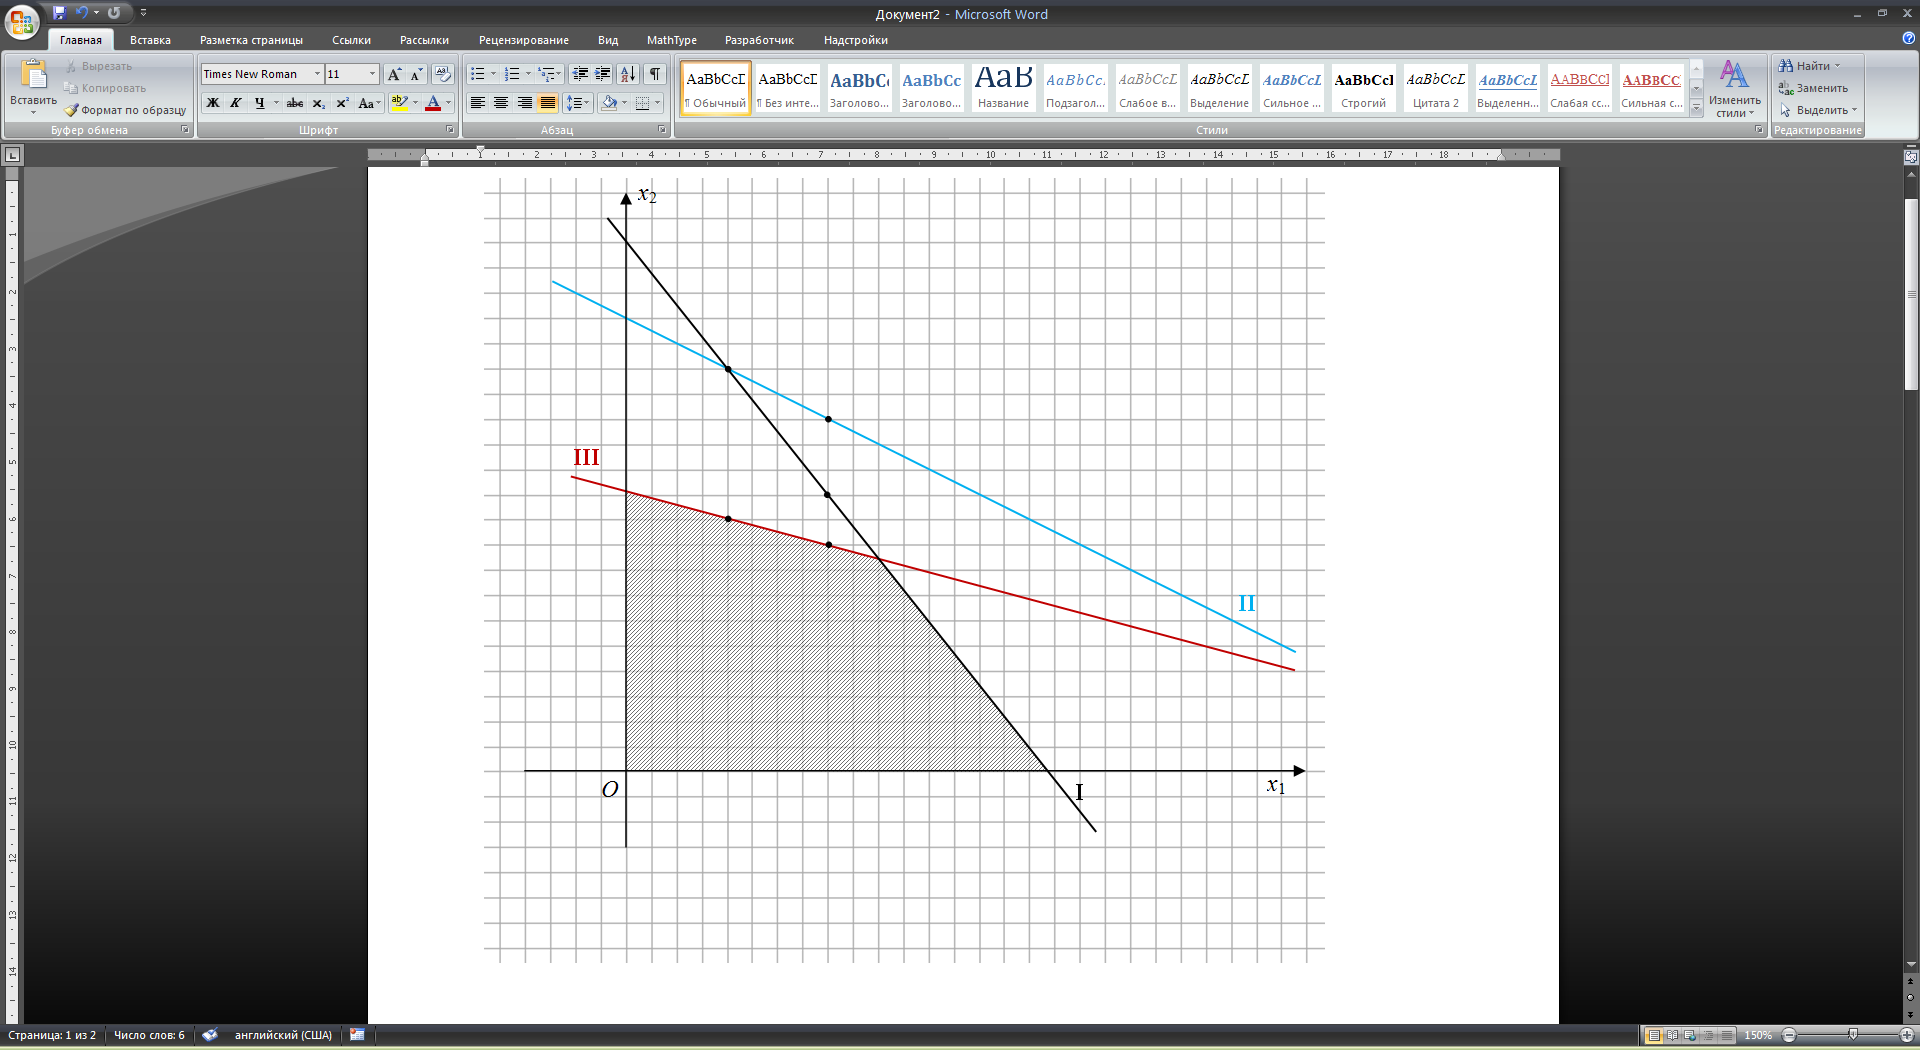Save the document from Quick Access toolbar

59,13
